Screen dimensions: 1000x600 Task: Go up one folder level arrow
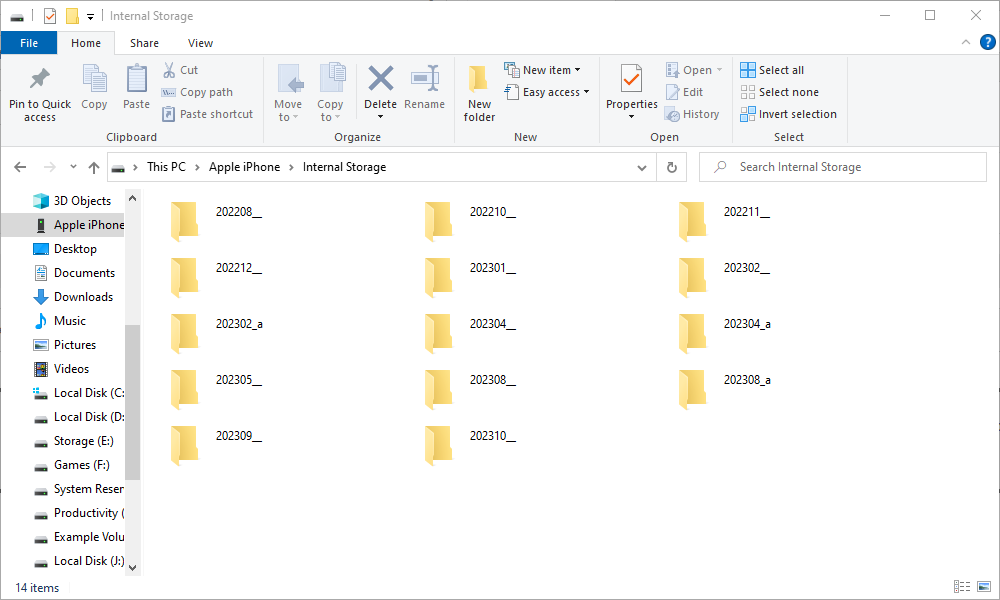(x=94, y=167)
